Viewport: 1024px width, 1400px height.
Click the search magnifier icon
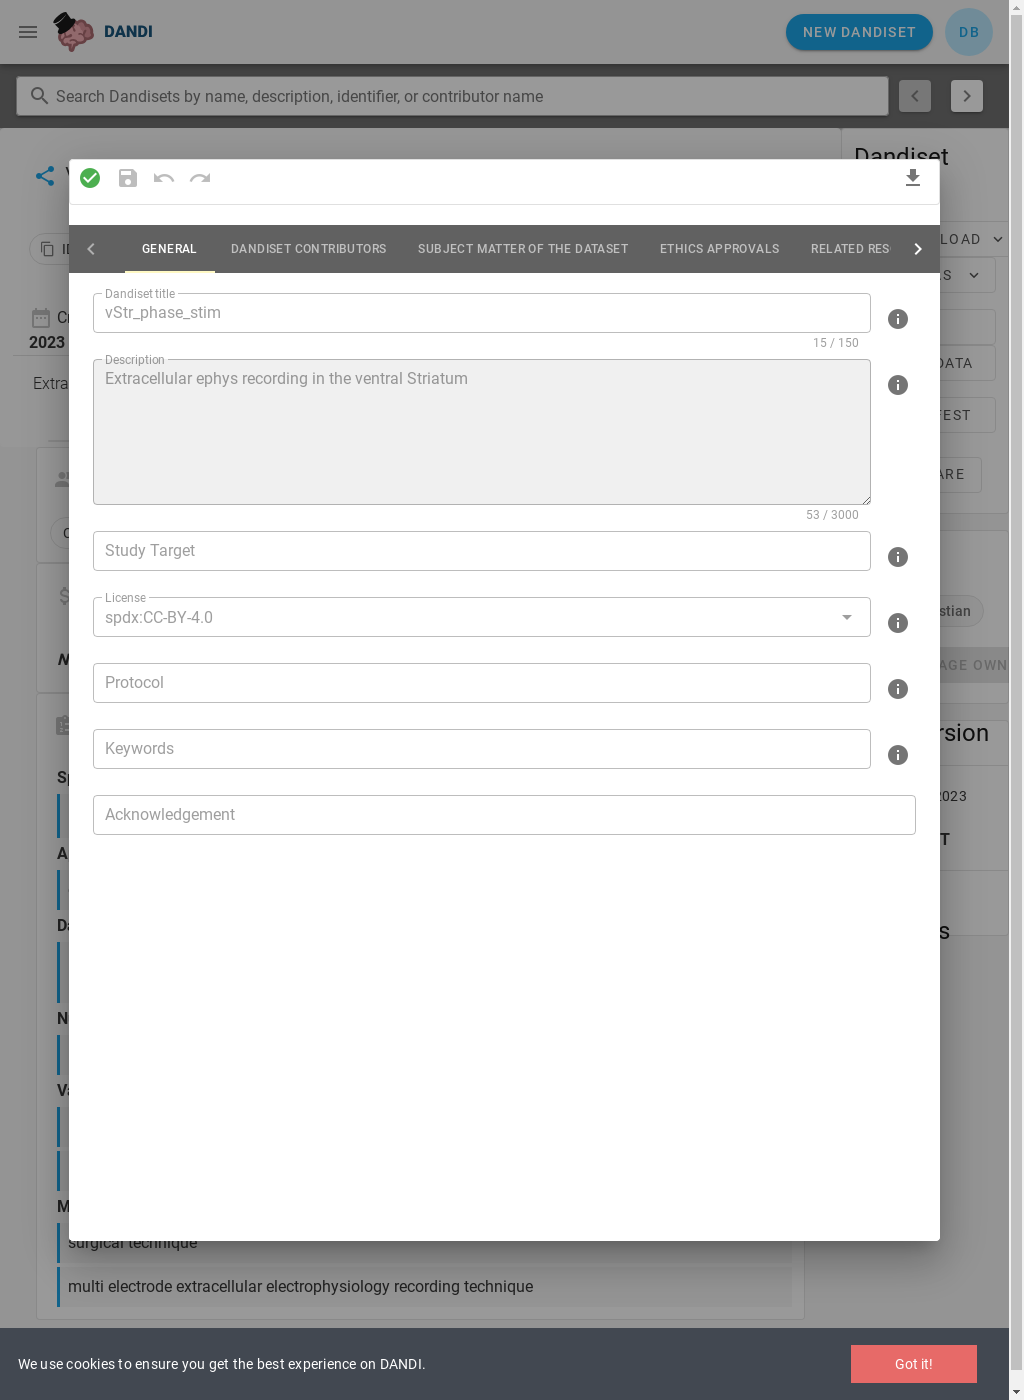[x=39, y=96]
